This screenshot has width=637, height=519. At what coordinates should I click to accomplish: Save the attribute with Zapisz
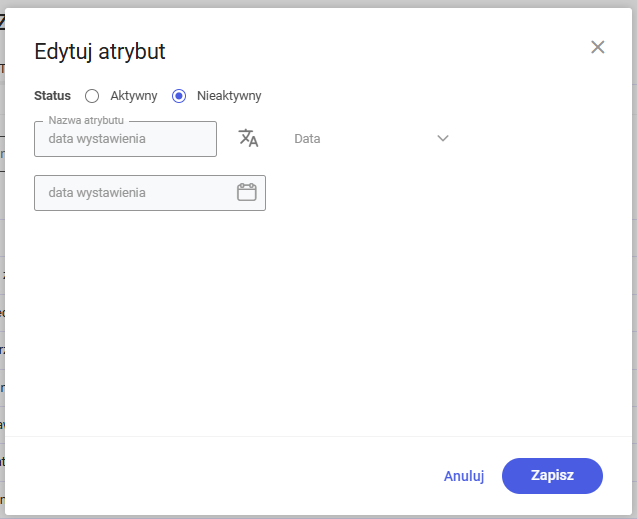552,476
